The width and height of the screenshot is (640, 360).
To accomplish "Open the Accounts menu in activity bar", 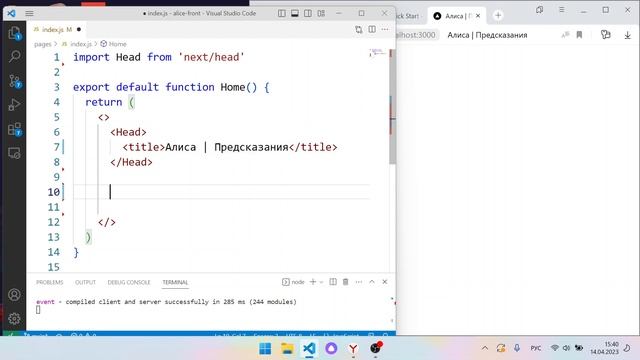I will 14,295.
